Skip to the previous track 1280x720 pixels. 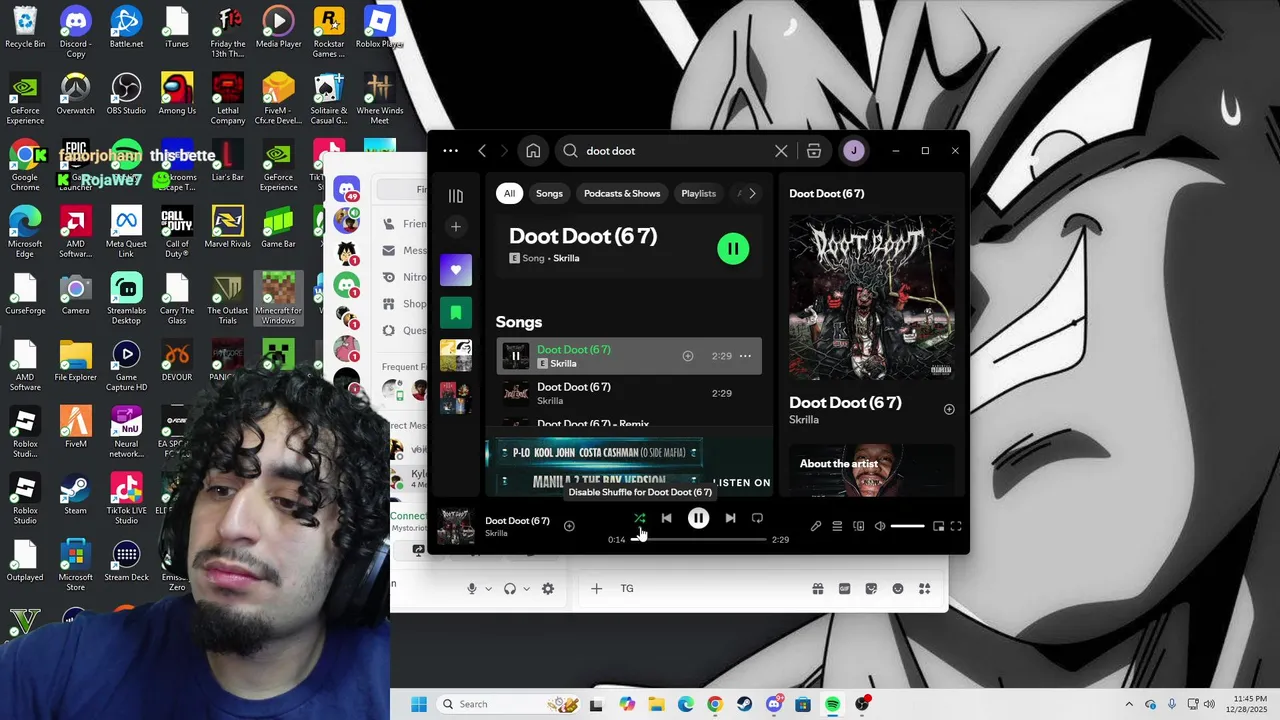click(667, 518)
